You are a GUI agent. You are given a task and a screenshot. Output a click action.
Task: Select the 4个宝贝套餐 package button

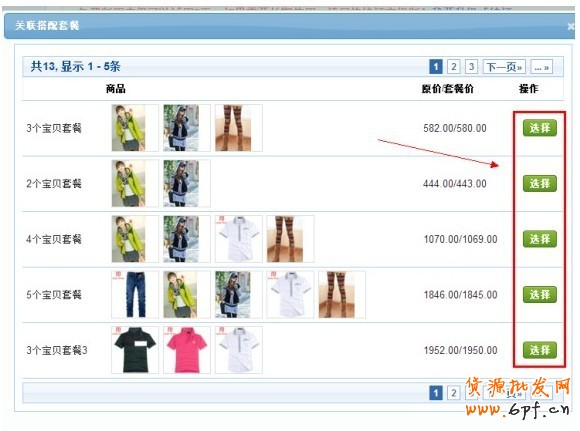[x=539, y=239]
